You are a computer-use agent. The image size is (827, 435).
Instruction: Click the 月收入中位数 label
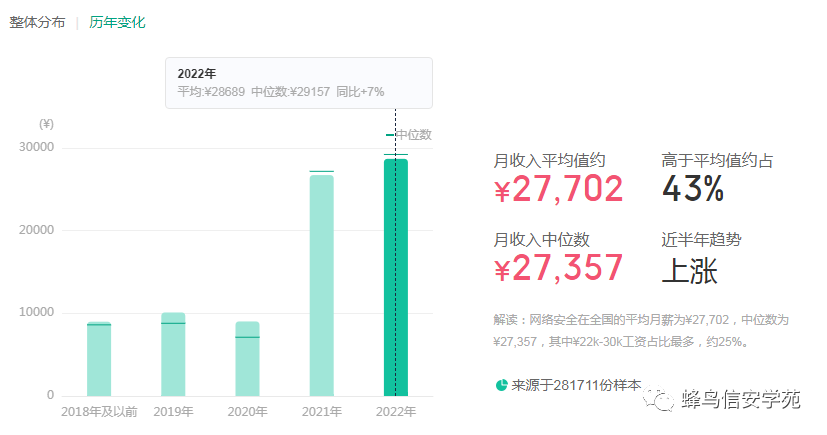click(541, 240)
